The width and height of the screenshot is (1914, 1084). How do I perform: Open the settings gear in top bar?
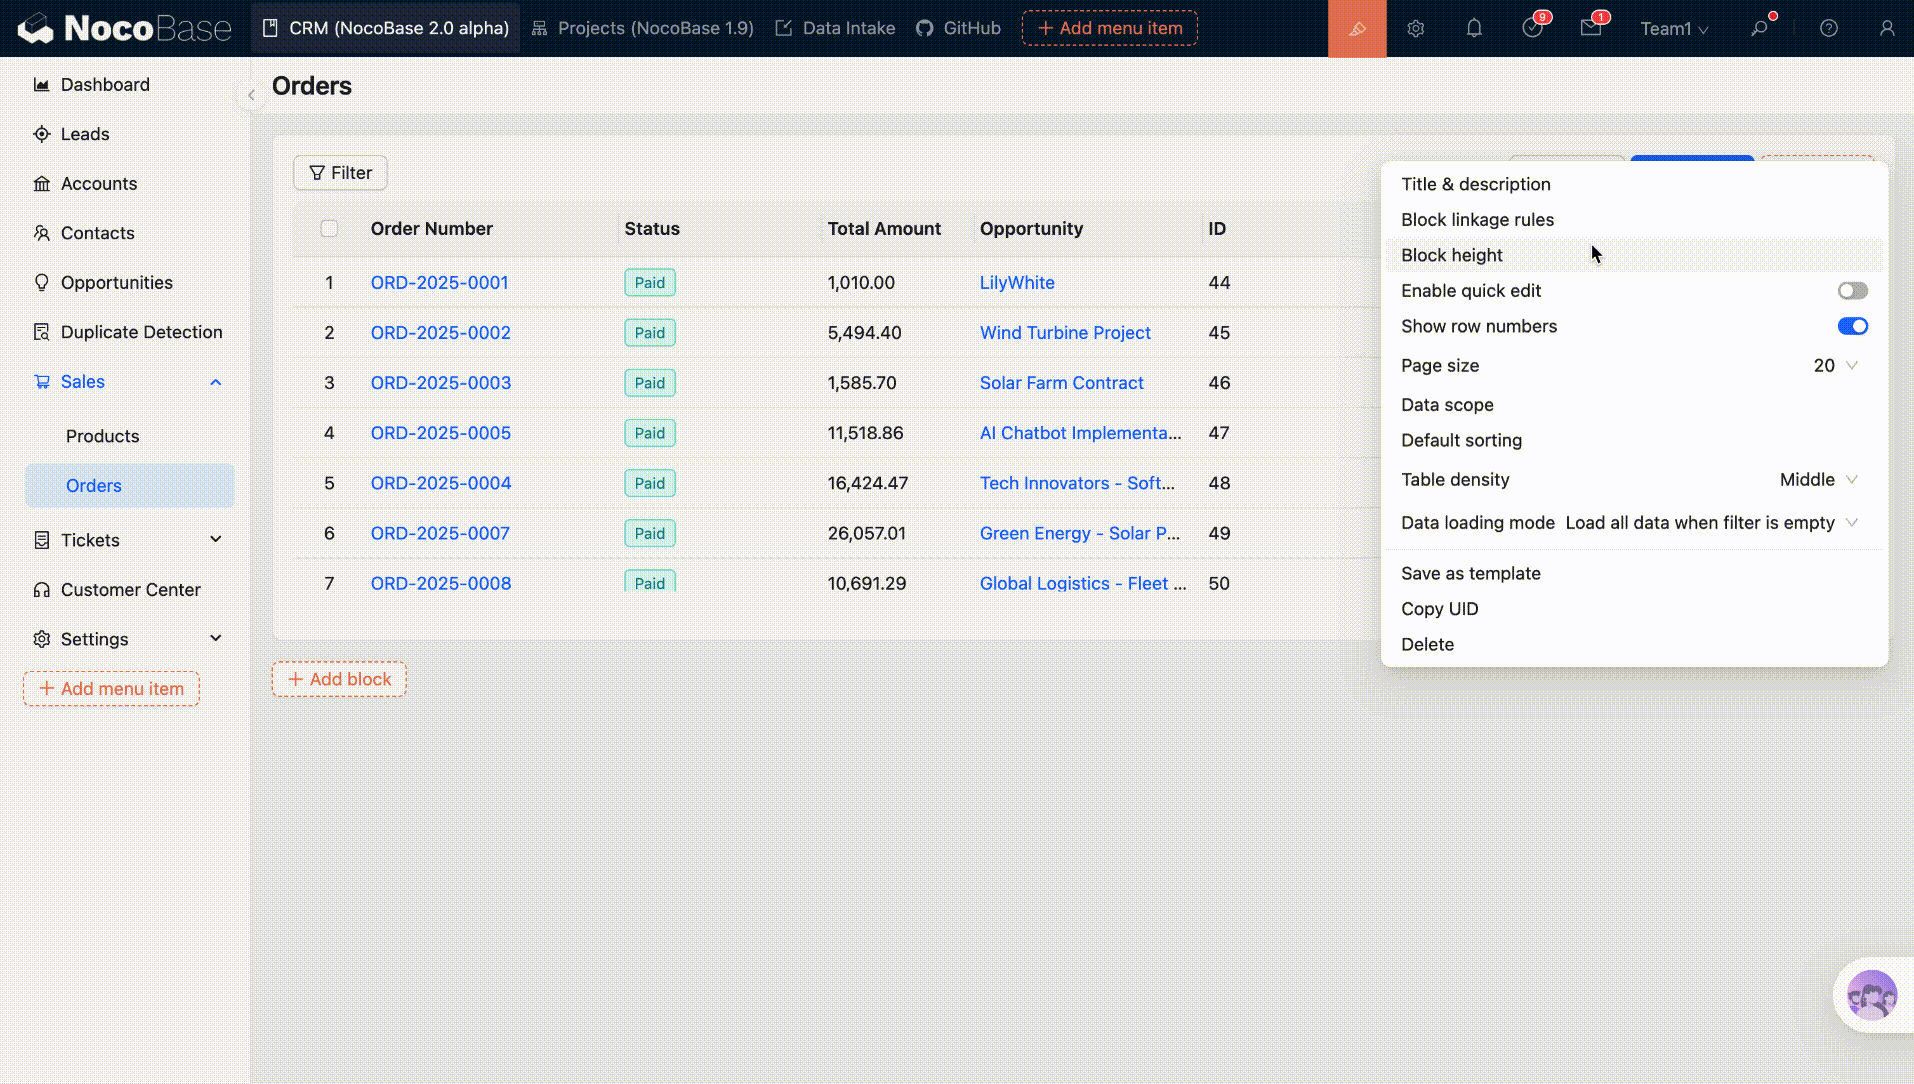[1415, 28]
